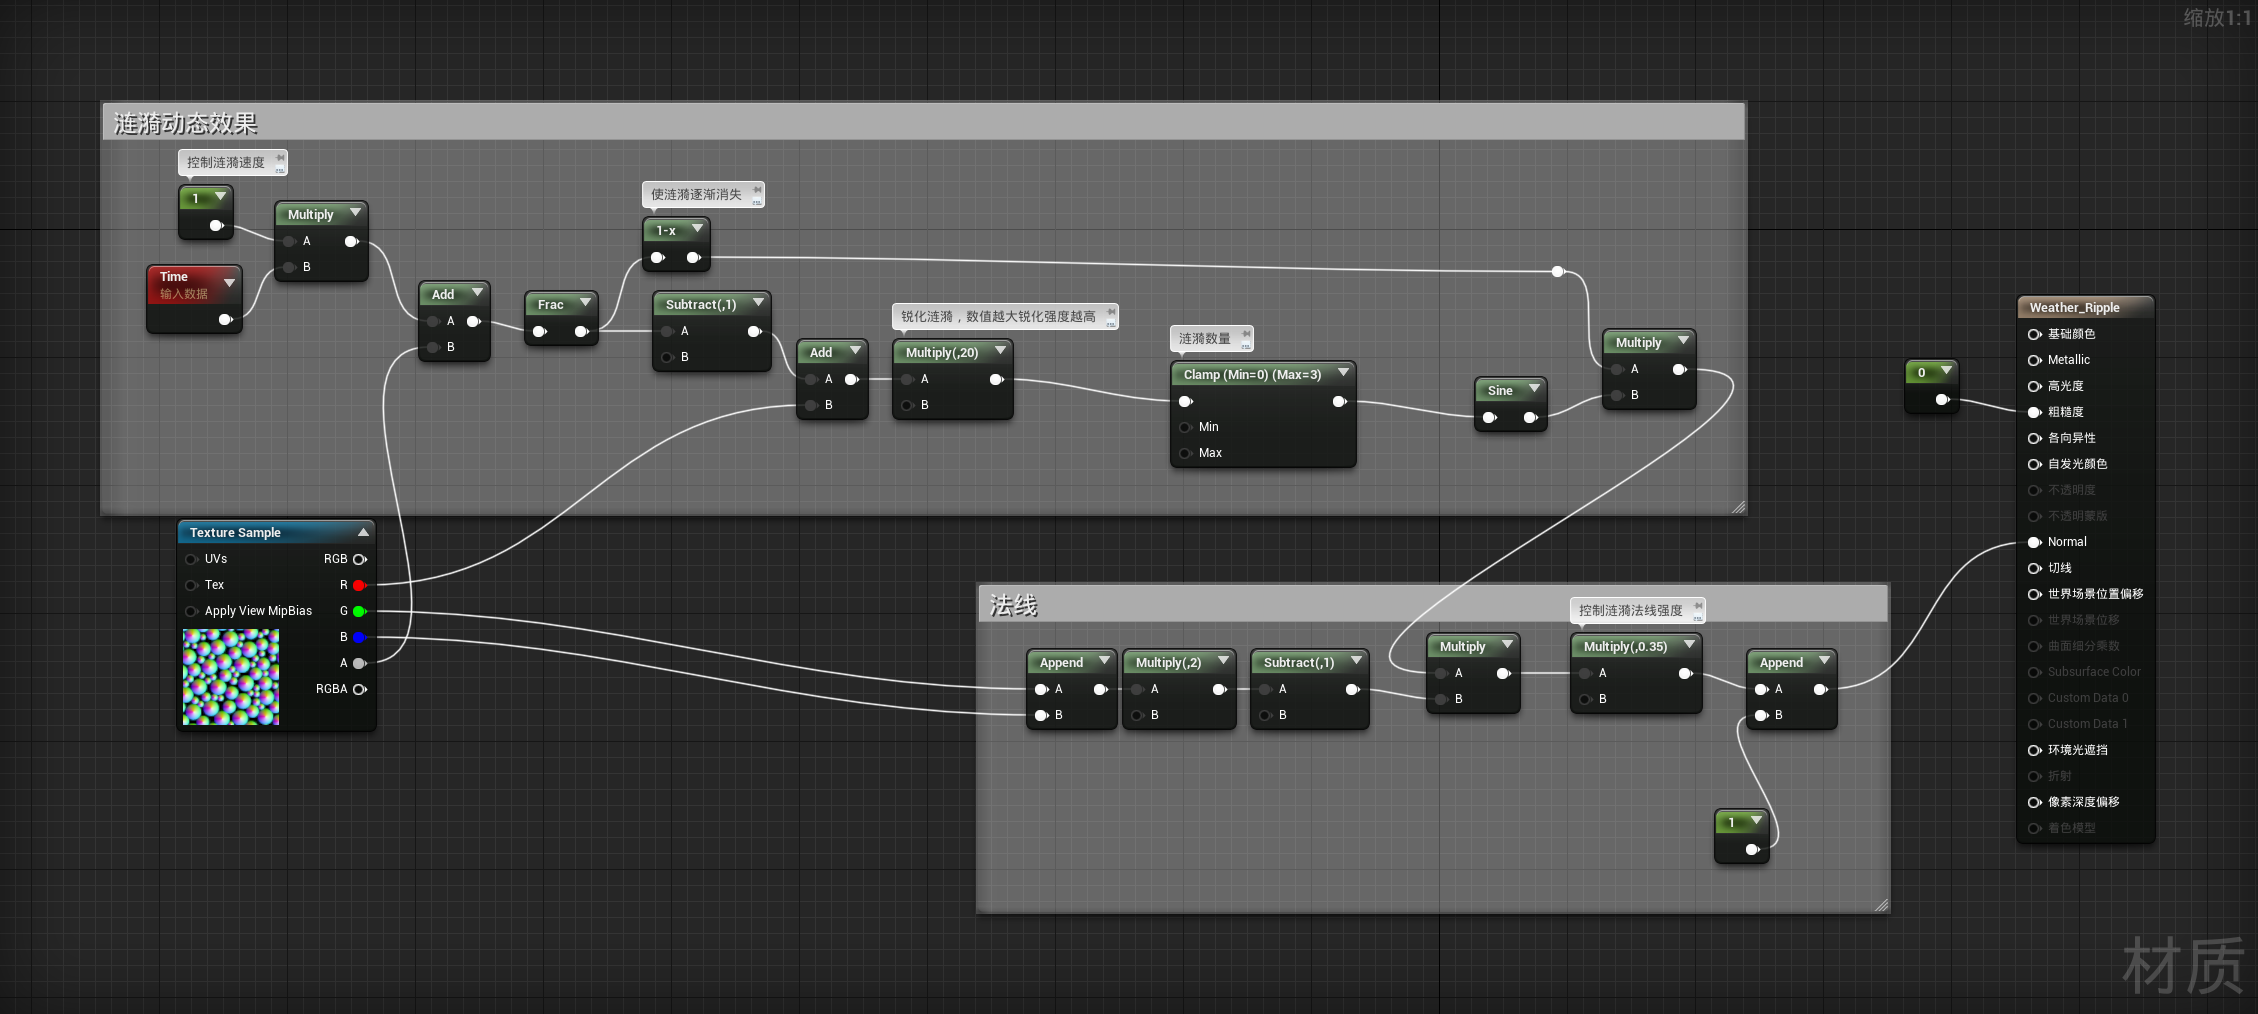The height and width of the screenshot is (1014, 2258).
Task: Toggle the pin on the 控制涟漪速度 comment bubble
Action: pos(280,158)
